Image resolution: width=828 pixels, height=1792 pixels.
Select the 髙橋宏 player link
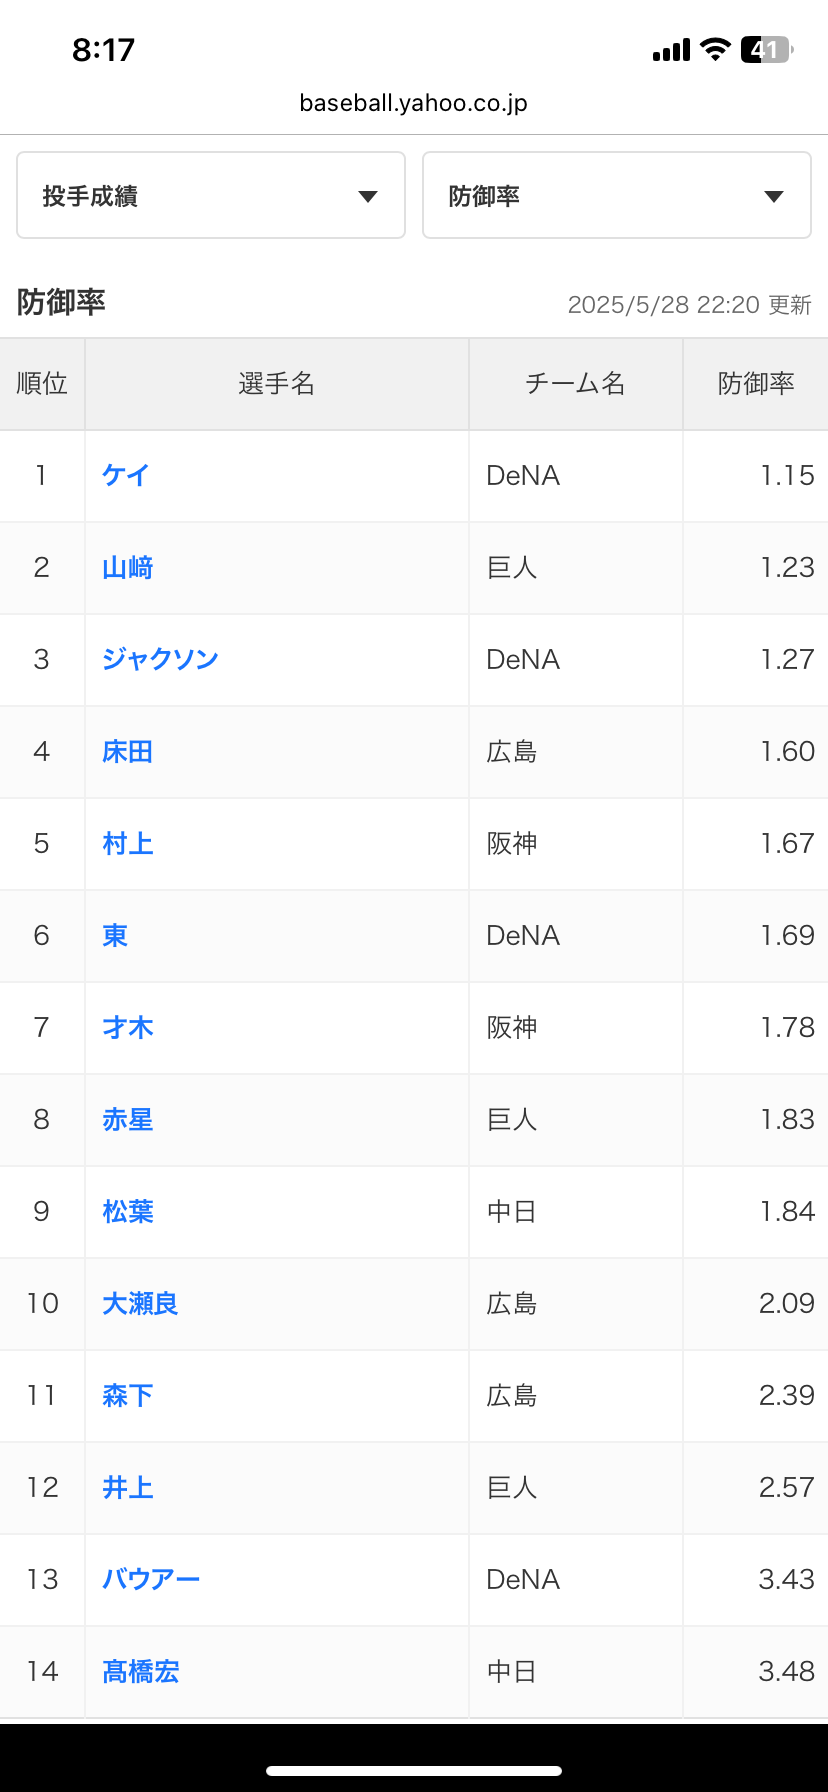(141, 1671)
